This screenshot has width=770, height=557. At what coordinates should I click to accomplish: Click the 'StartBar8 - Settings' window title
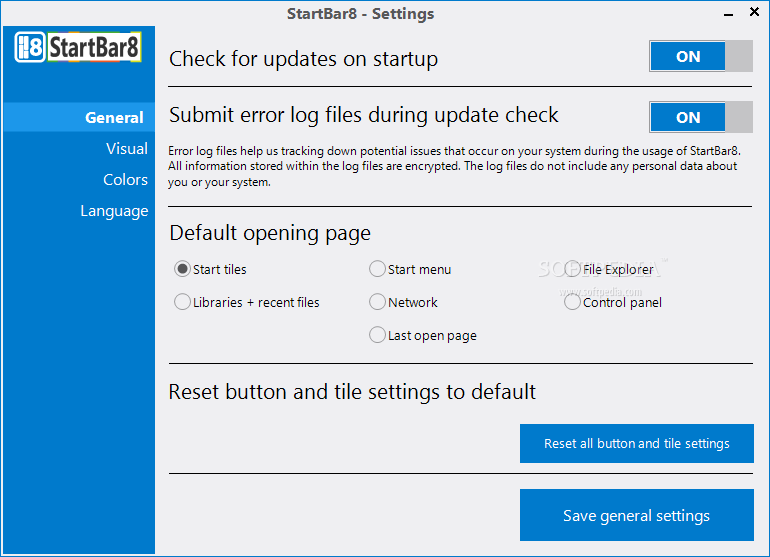coord(360,14)
